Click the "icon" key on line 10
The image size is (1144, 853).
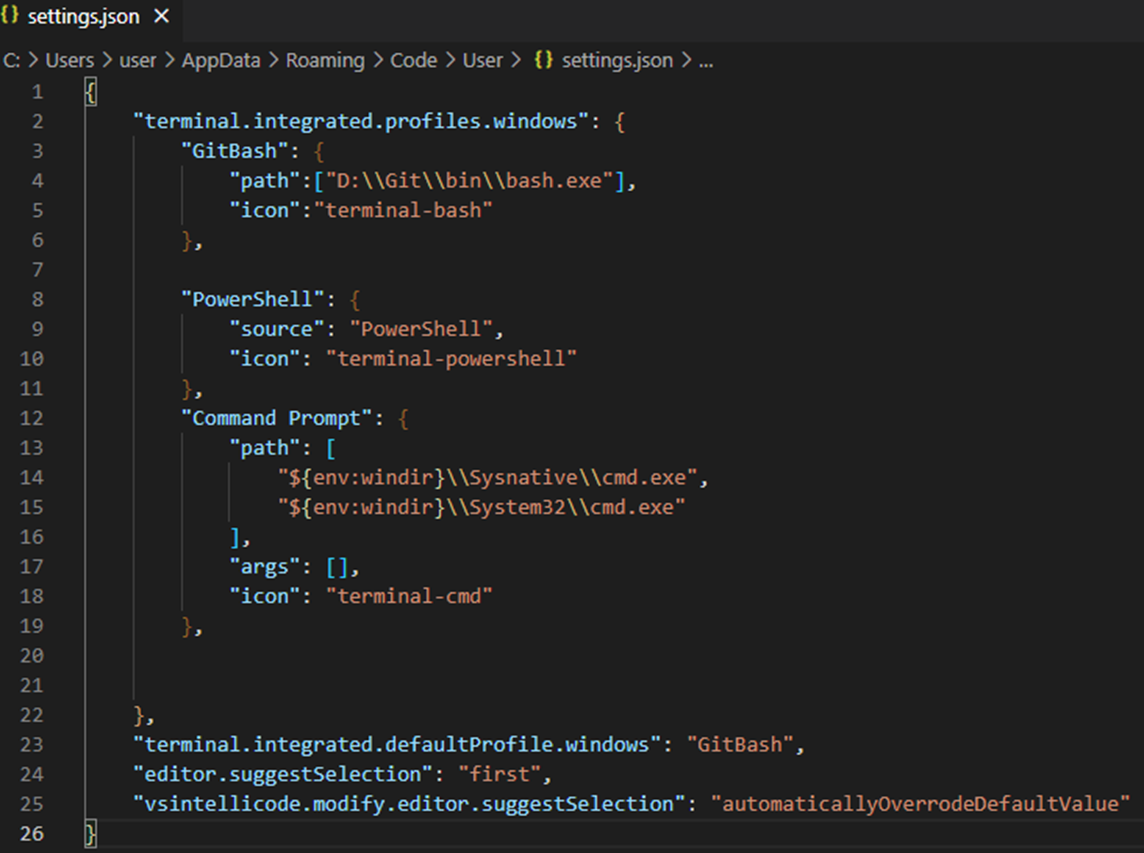click(x=265, y=359)
